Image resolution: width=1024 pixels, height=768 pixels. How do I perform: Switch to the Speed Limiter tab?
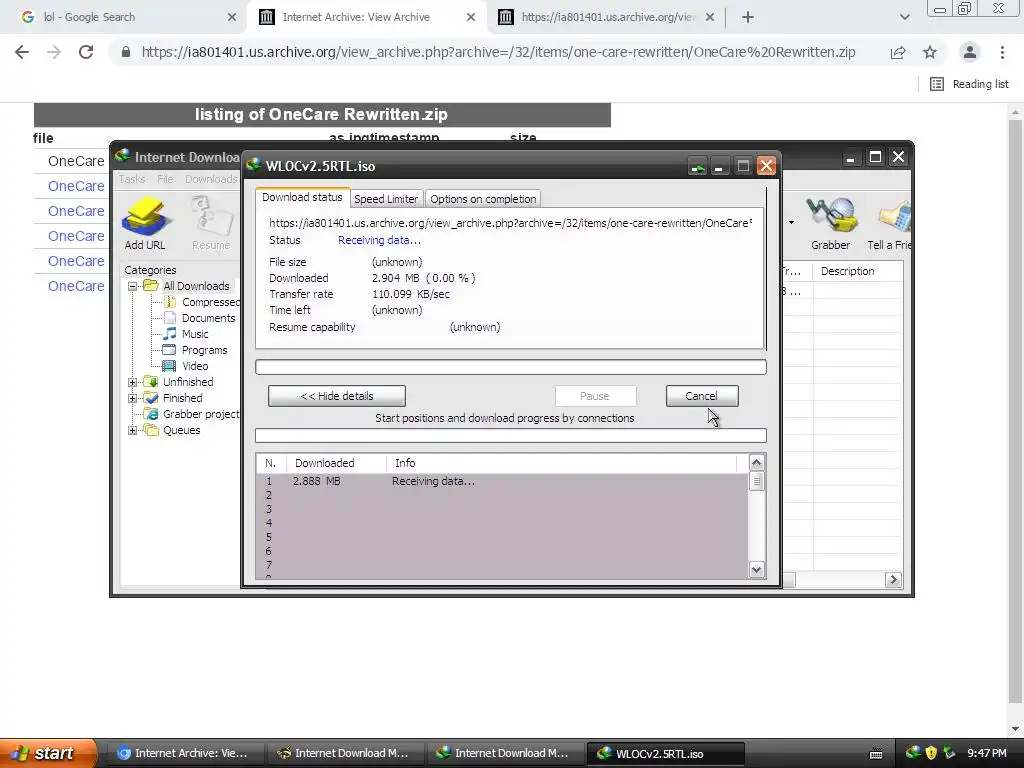coord(386,199)
